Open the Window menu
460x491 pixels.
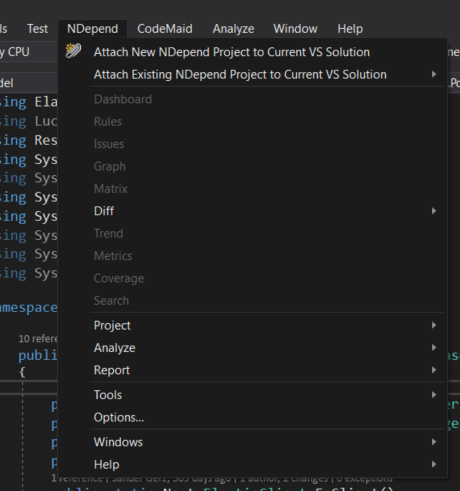pyautogui.click(x=295, y=29)
